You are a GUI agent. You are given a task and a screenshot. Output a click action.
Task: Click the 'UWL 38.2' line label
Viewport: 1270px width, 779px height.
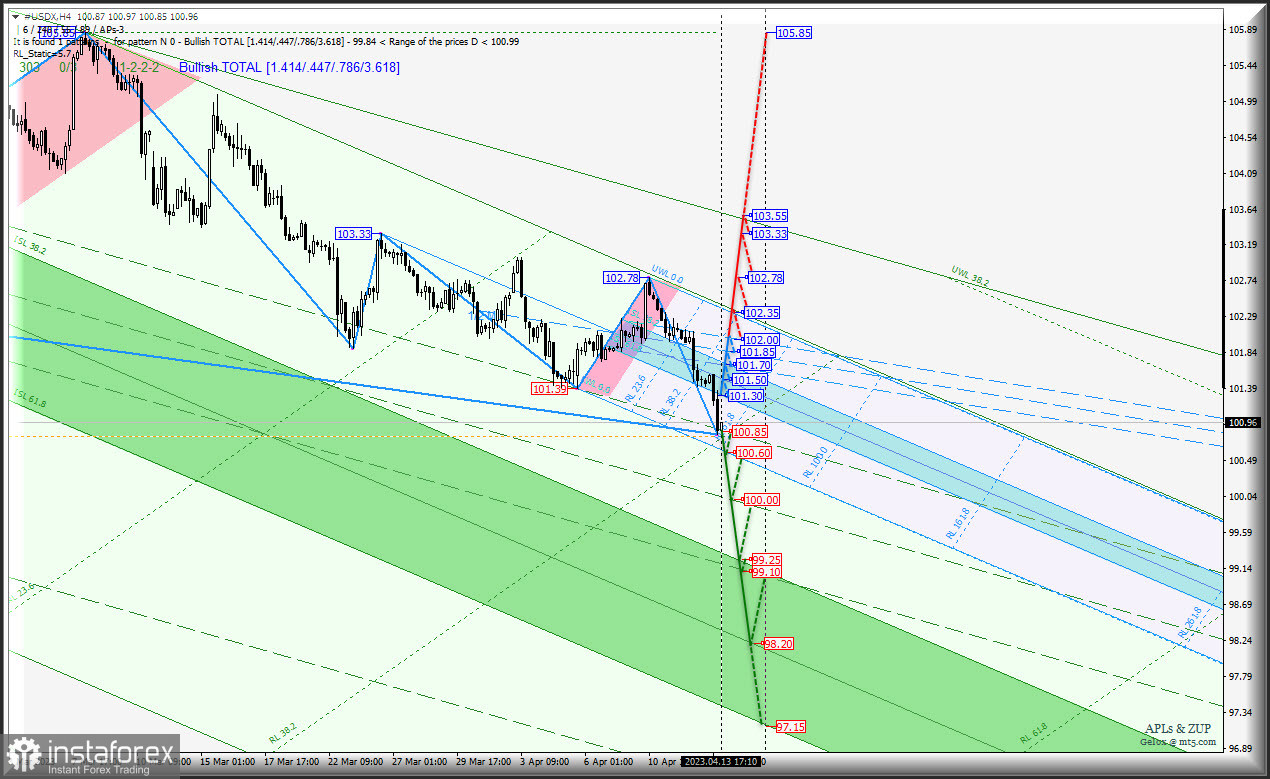970,277
